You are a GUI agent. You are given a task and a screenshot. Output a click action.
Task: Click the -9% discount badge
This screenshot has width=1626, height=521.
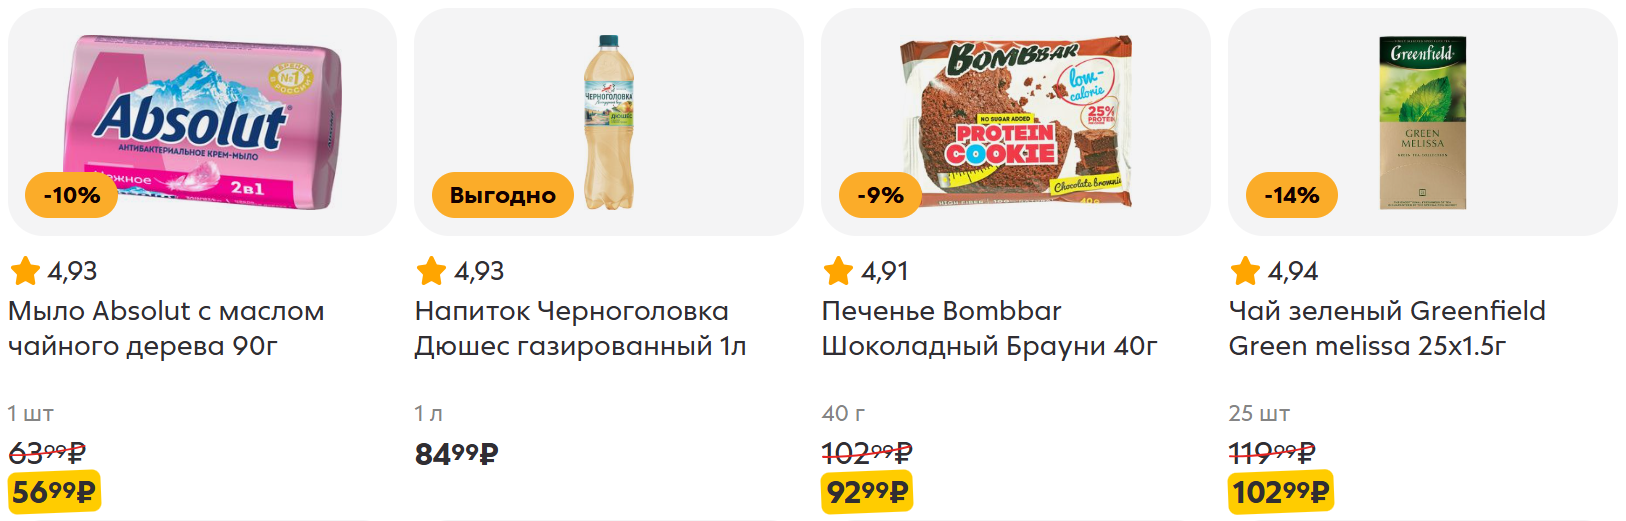[x=880, y=195]
